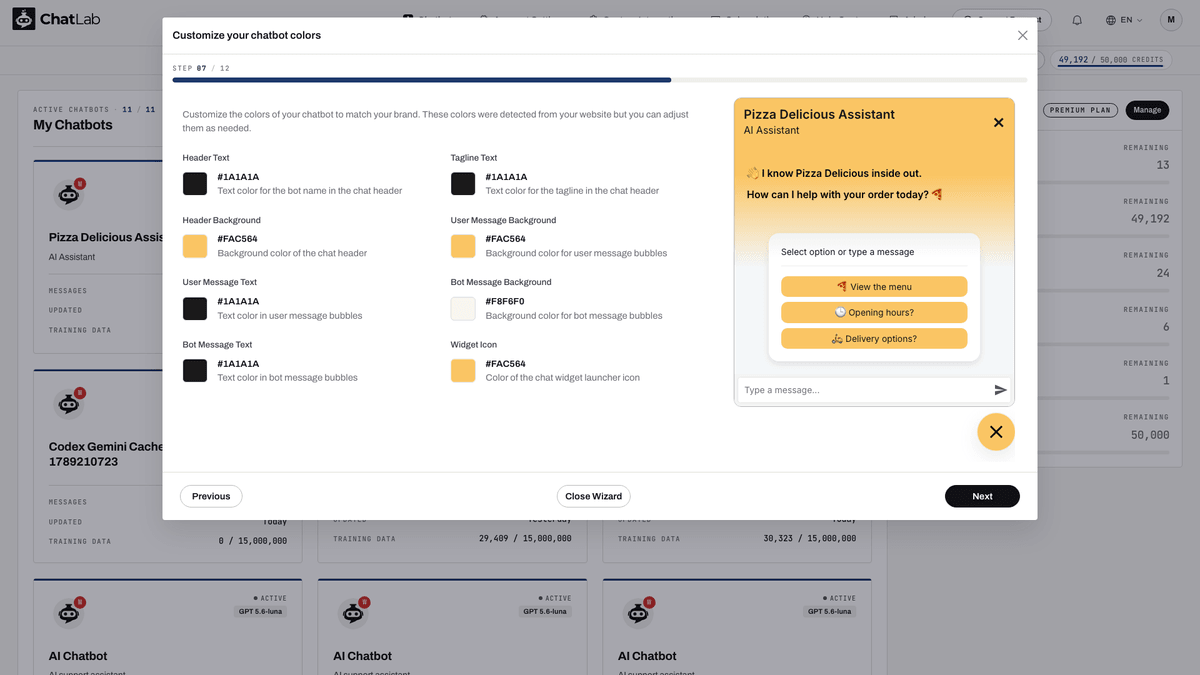Click the Close Wizard button
Screen dimensions: 1200x675
pyautogui.click(x=594, y=496)
